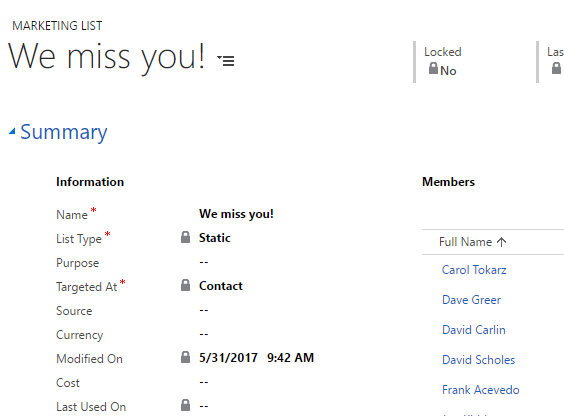Open the record selector menu beside the title

(226, 60)
